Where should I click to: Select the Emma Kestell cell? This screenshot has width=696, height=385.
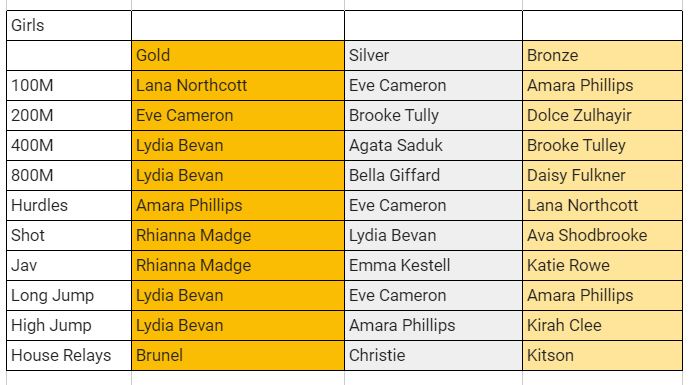tap(434, 265)
